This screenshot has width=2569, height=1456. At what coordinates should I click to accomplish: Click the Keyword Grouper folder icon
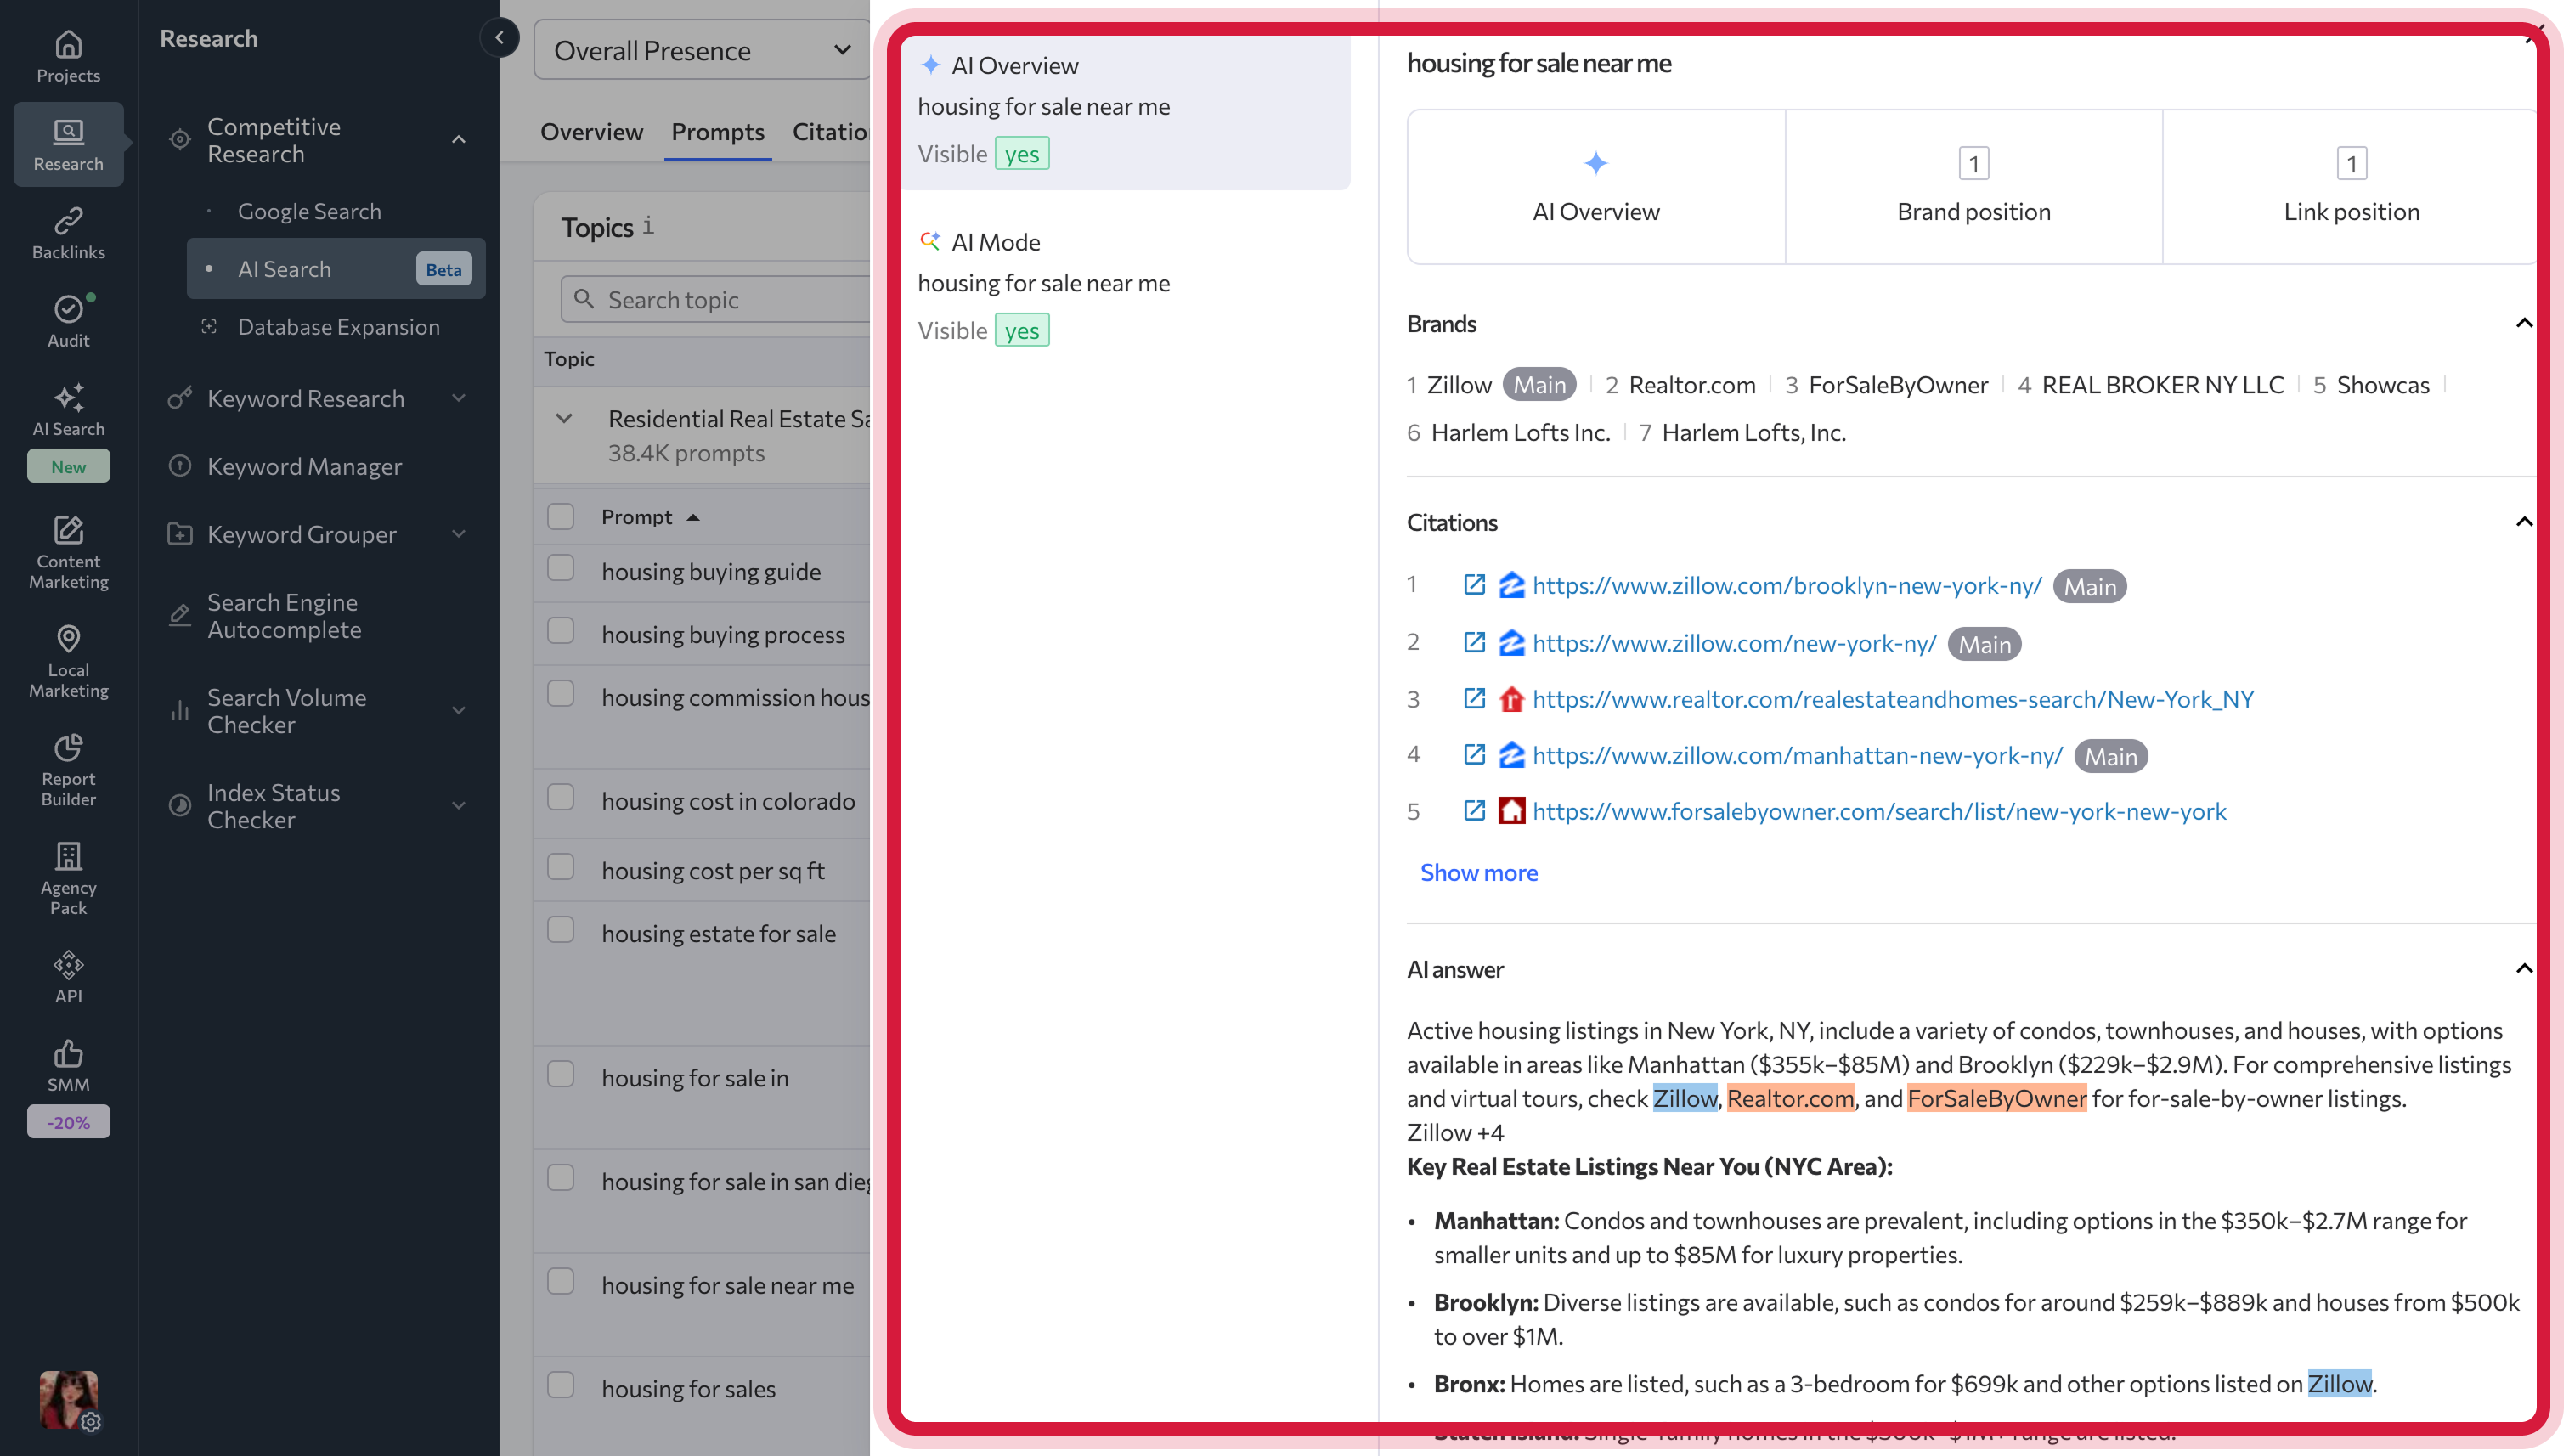[x=180, y=534]
